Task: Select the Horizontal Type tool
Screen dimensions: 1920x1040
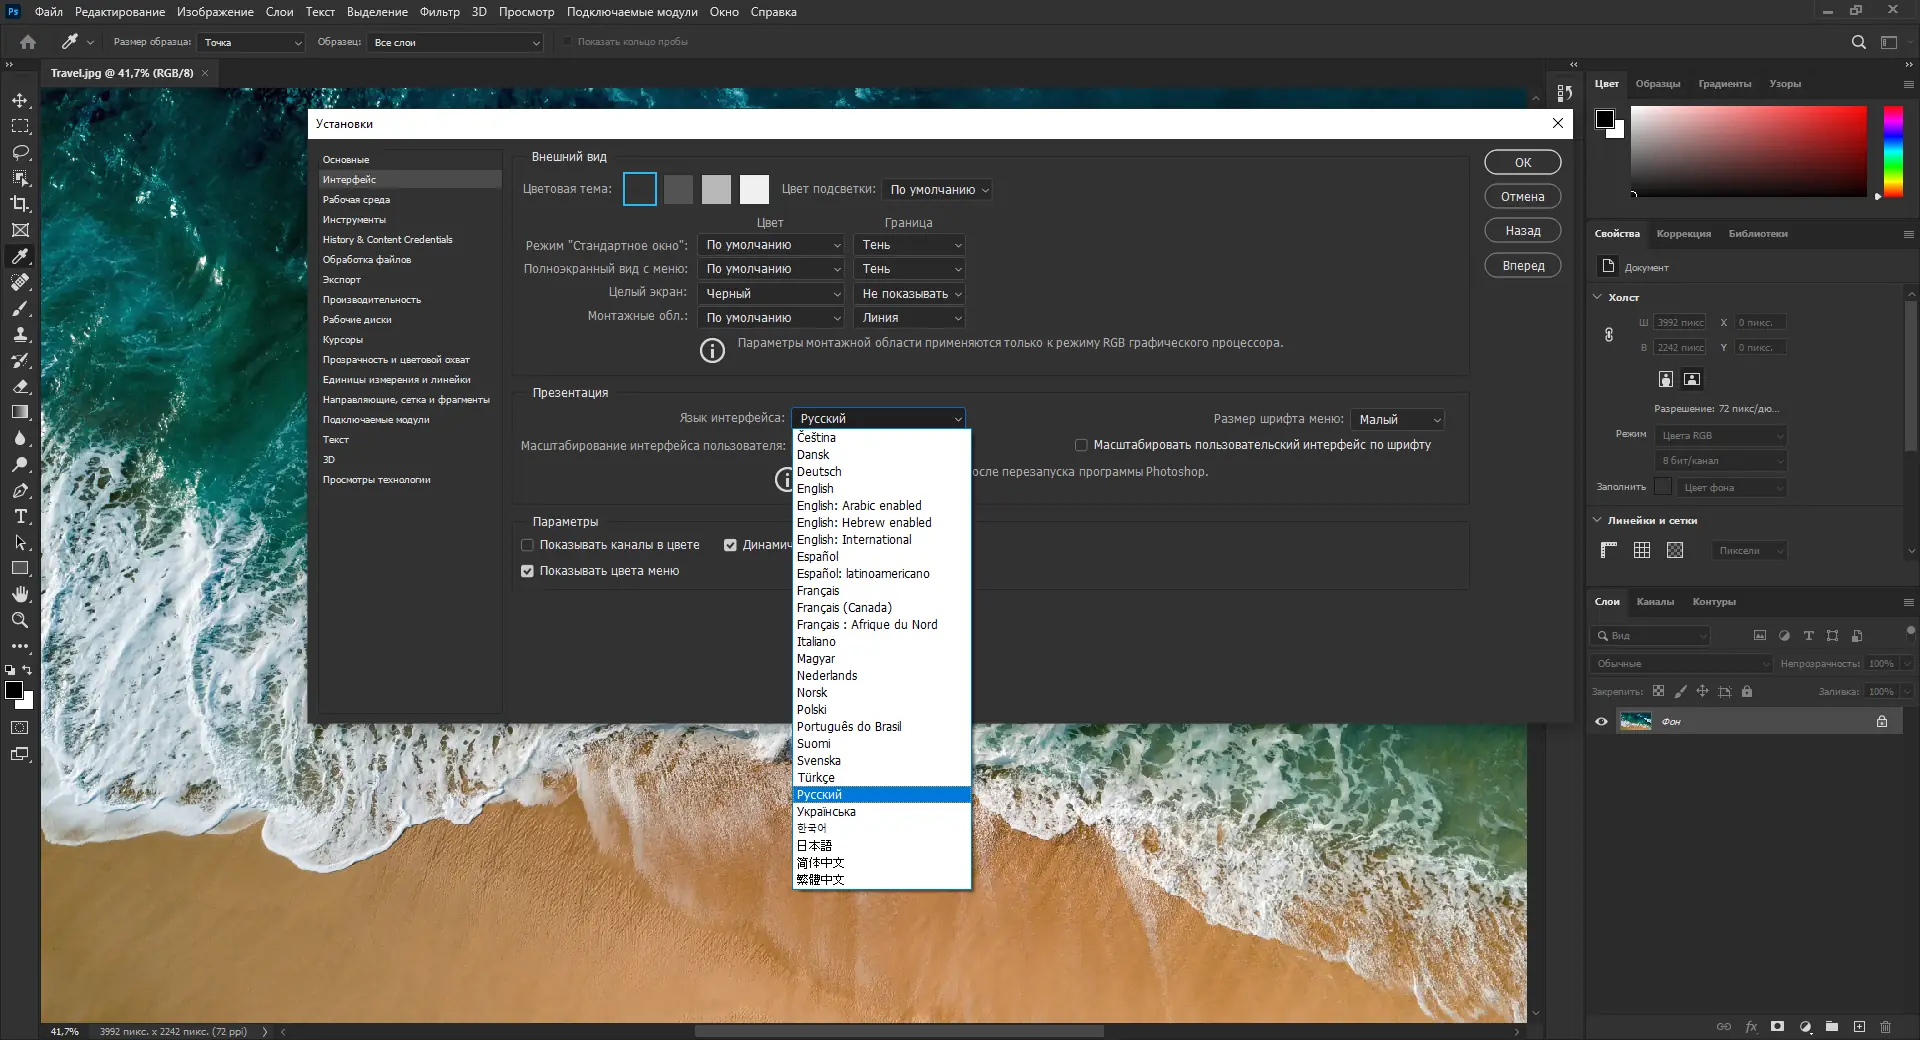Action: [20, 516]
